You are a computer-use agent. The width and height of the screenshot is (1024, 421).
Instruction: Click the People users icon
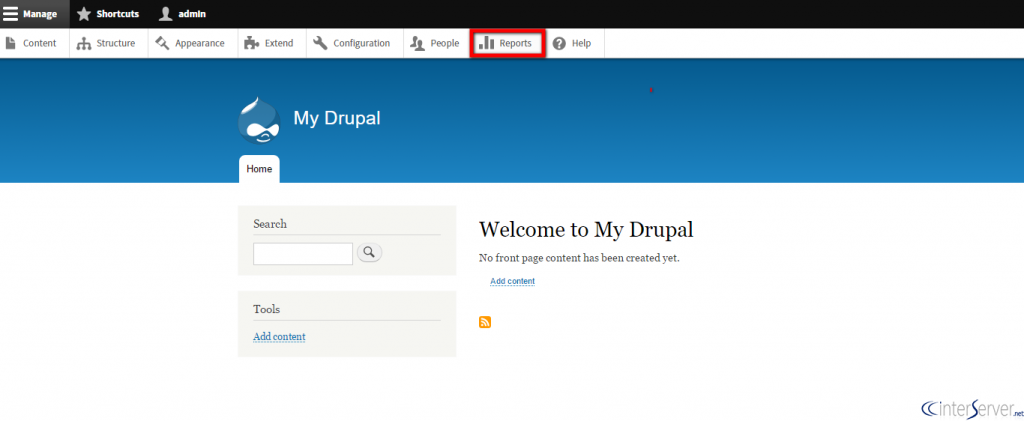pyautogui.click(x=417, y=43)
